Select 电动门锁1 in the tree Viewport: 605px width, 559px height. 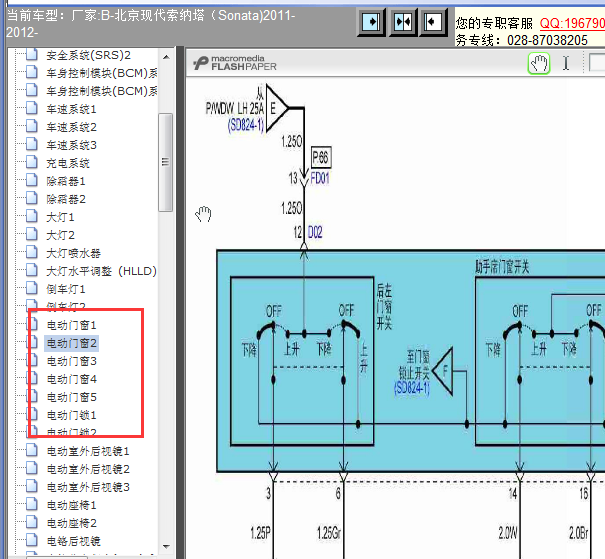tap(71, 415)
